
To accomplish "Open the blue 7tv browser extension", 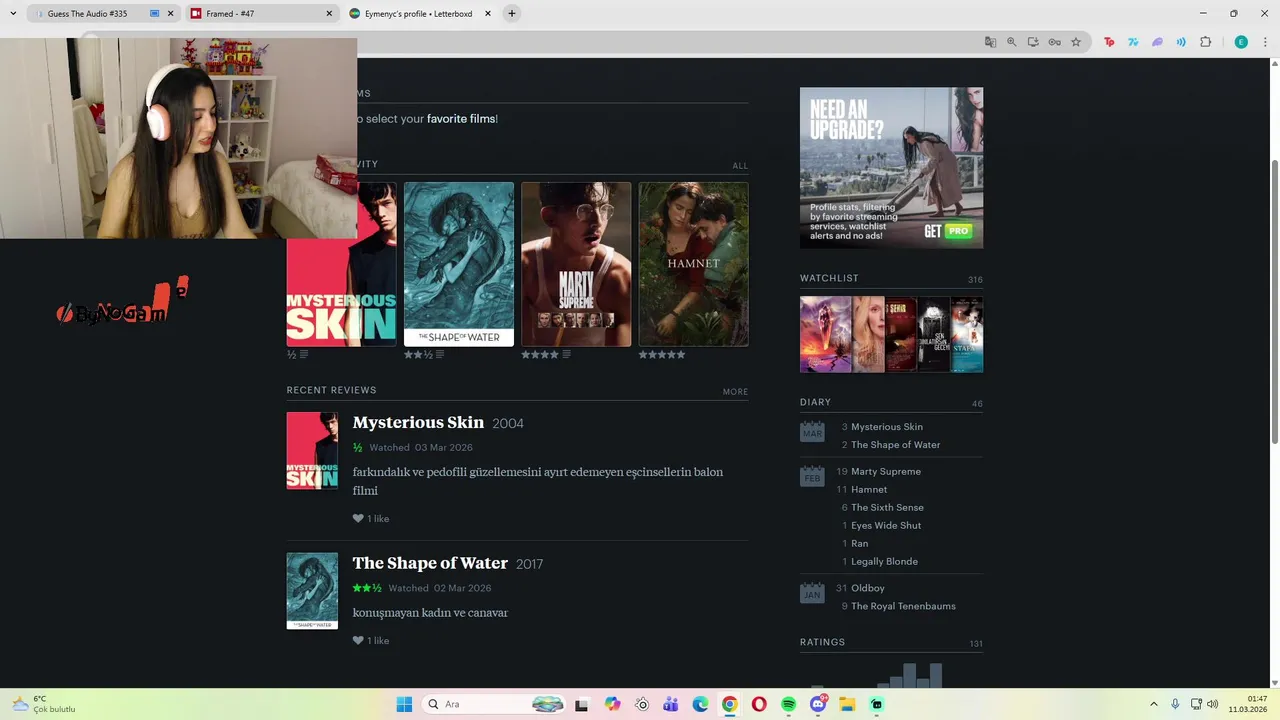I will pyautogui.click(x=1133, y=42).
